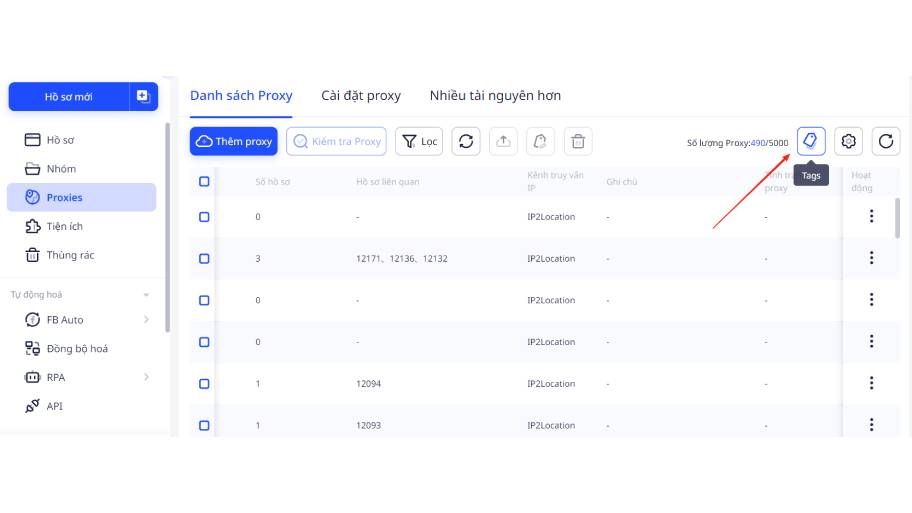This screenshot has width=912, height=513.
Task: Click the batch-create icon beside Hồ sơ mới
Action: [144, 97]
